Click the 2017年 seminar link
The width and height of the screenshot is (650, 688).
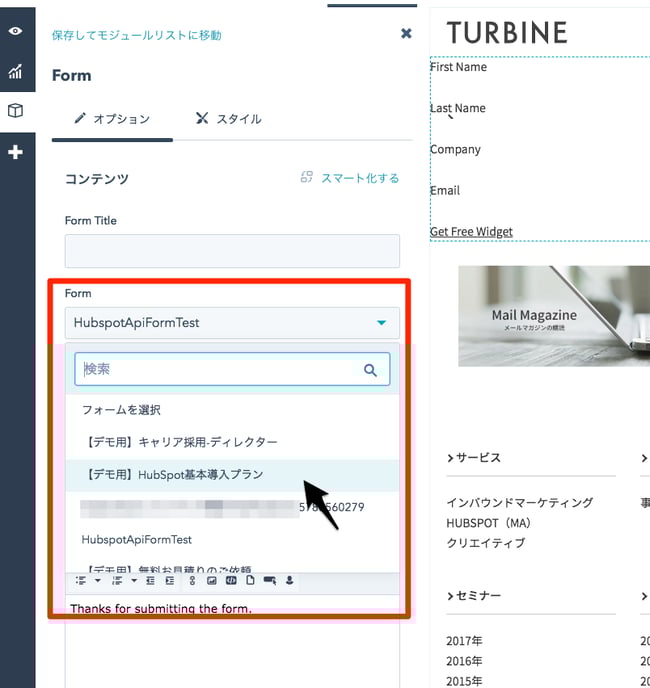tap(464, 641)
